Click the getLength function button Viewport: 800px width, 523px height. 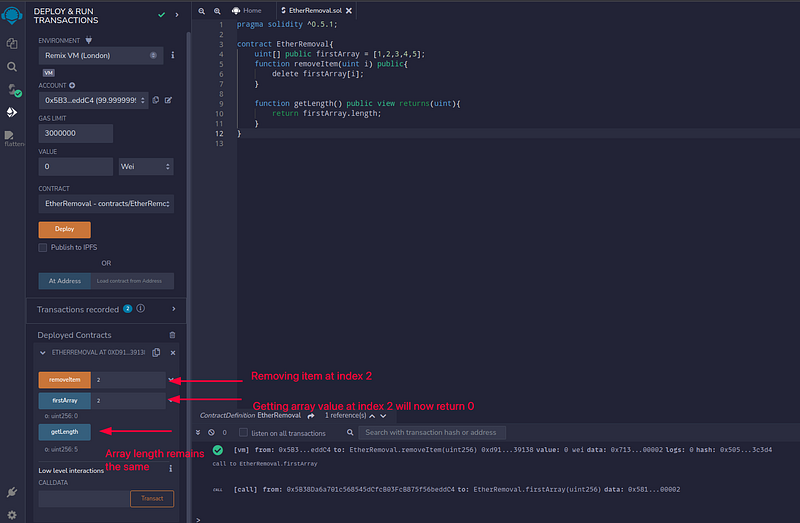(x=64, y=432)
